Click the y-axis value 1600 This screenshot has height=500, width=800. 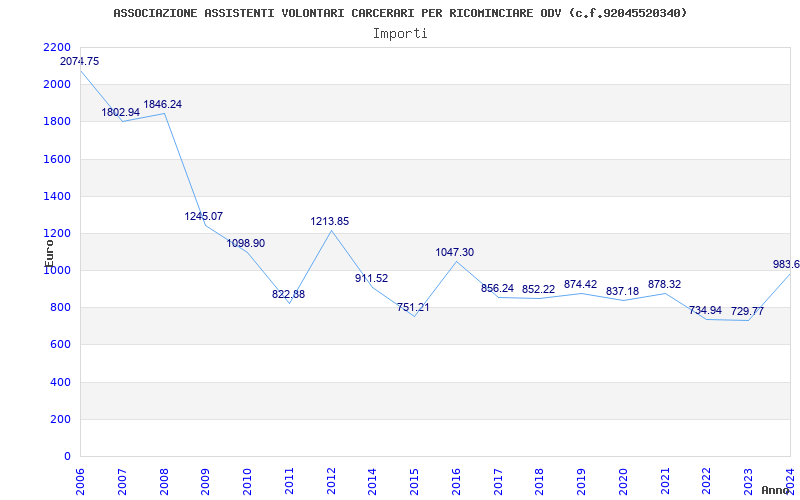[x=57, y=159]
